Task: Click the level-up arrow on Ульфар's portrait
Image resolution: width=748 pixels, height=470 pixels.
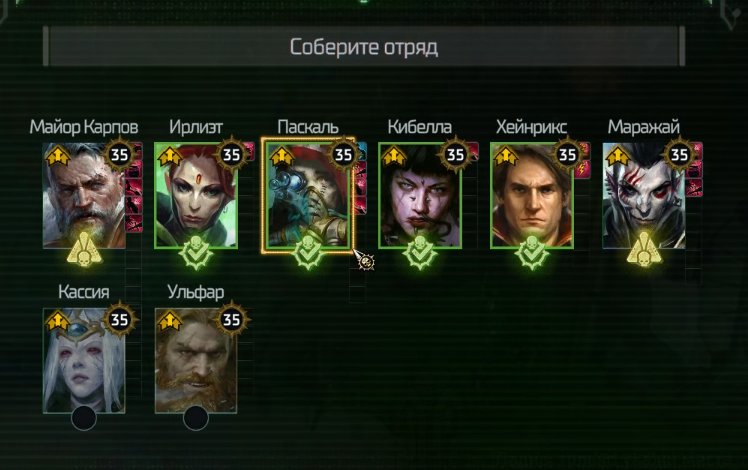Action: (170, 322)
